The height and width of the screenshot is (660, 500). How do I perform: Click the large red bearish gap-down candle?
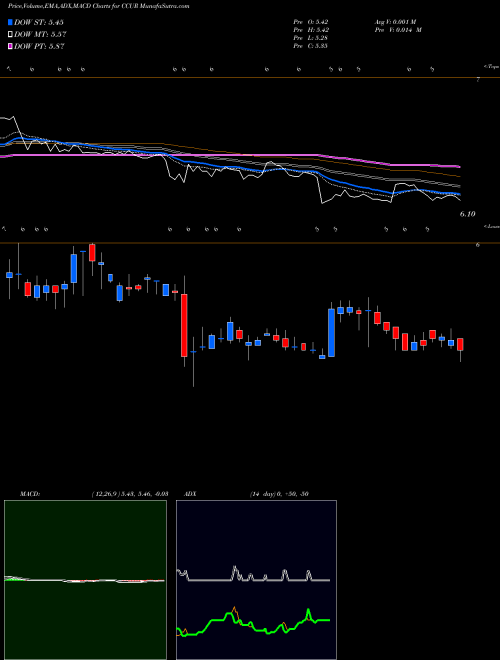point(184,325)
